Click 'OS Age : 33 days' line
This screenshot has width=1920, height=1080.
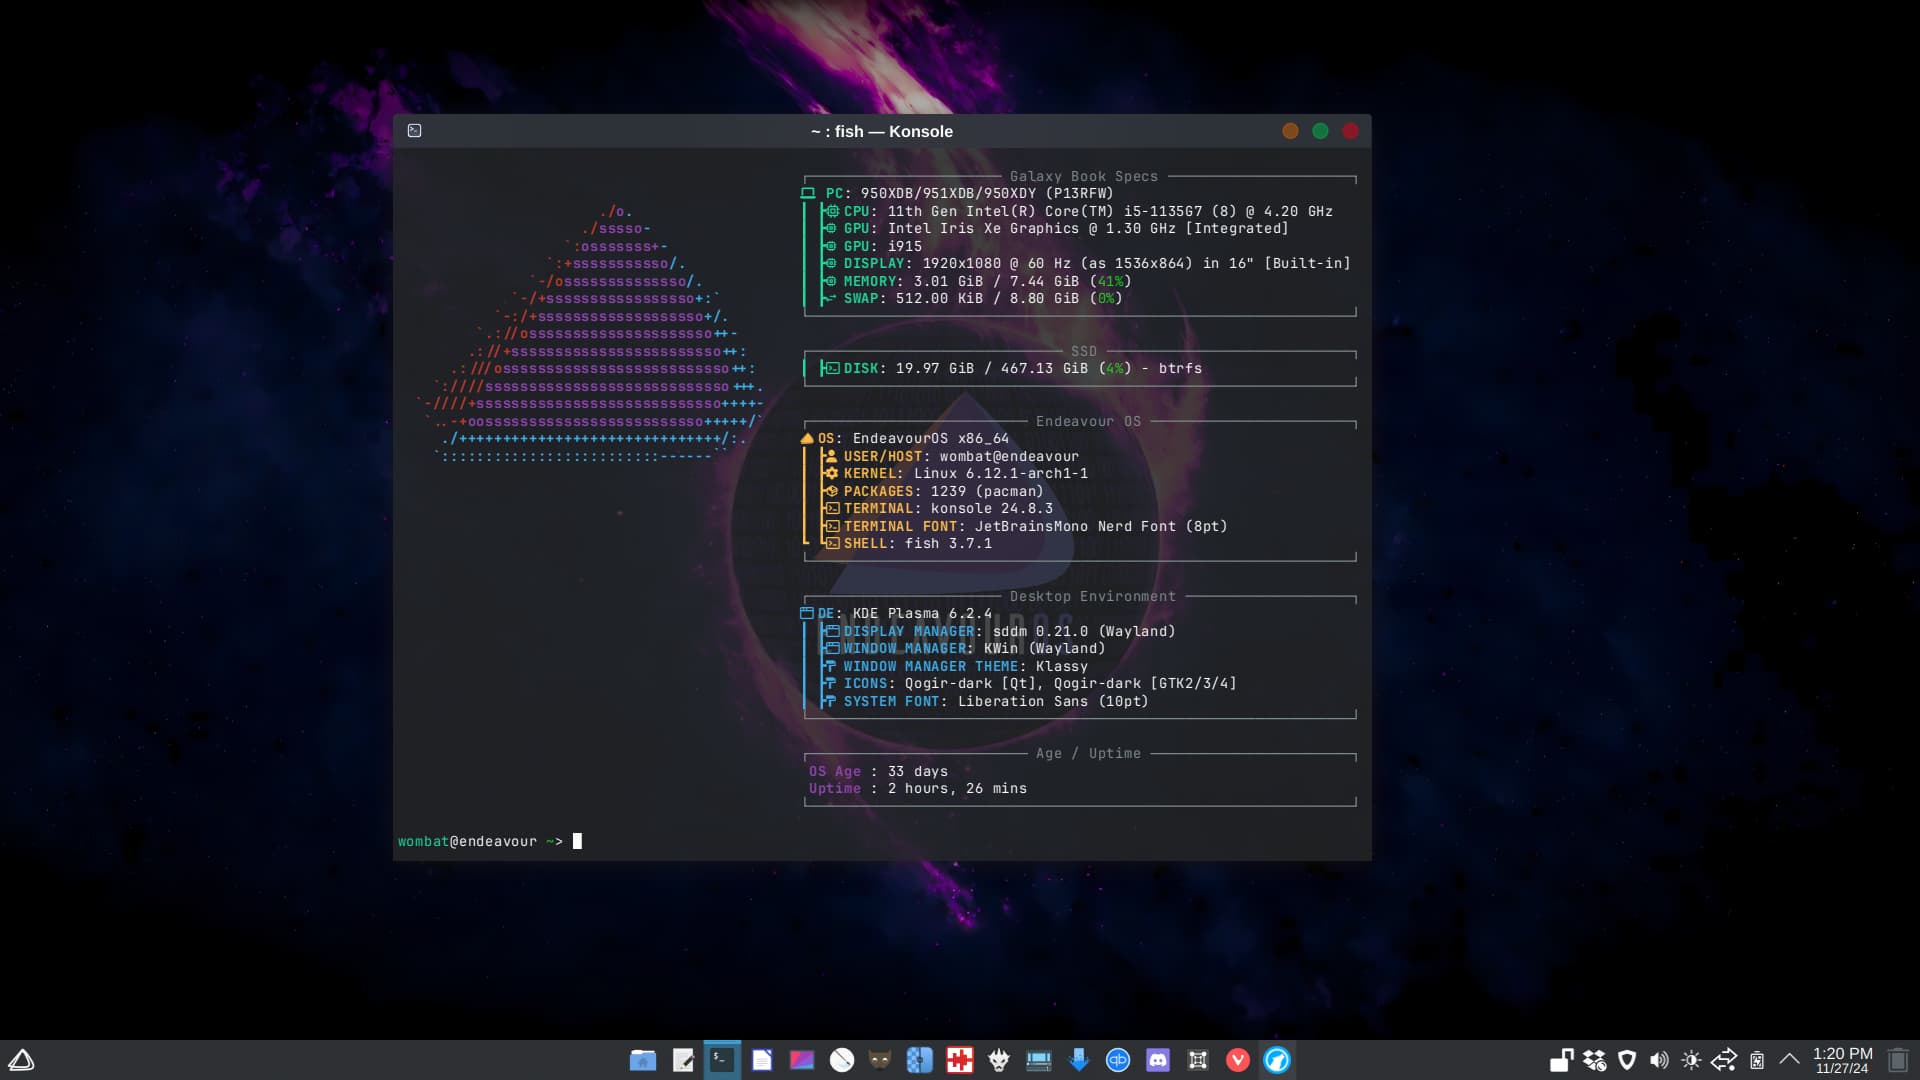coord(878,771)
